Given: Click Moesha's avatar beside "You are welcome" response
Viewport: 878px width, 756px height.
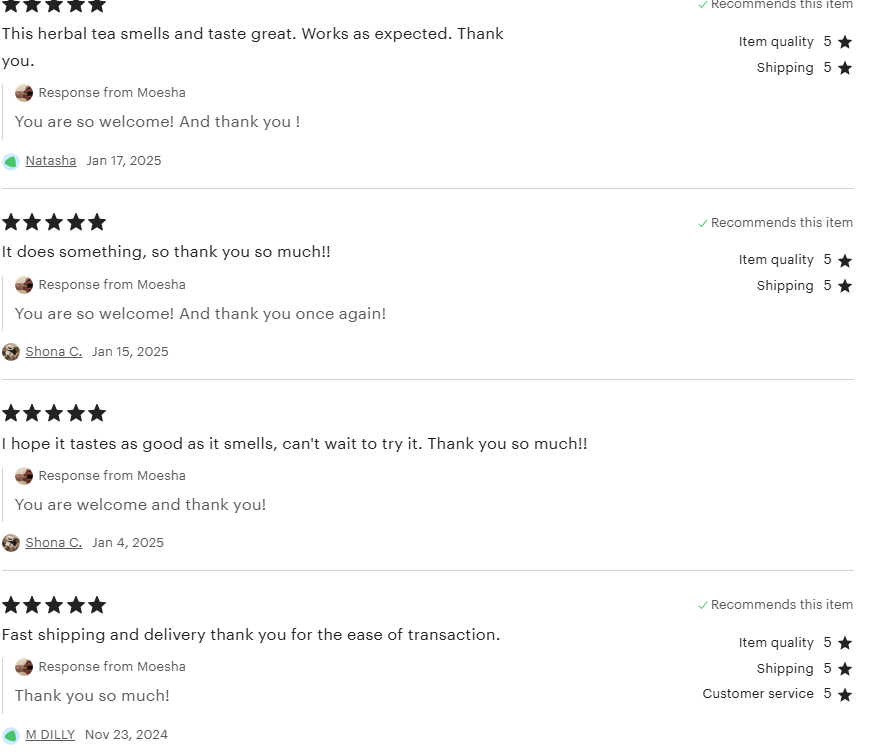Looking at the screenshot, I should coord(24,476).
